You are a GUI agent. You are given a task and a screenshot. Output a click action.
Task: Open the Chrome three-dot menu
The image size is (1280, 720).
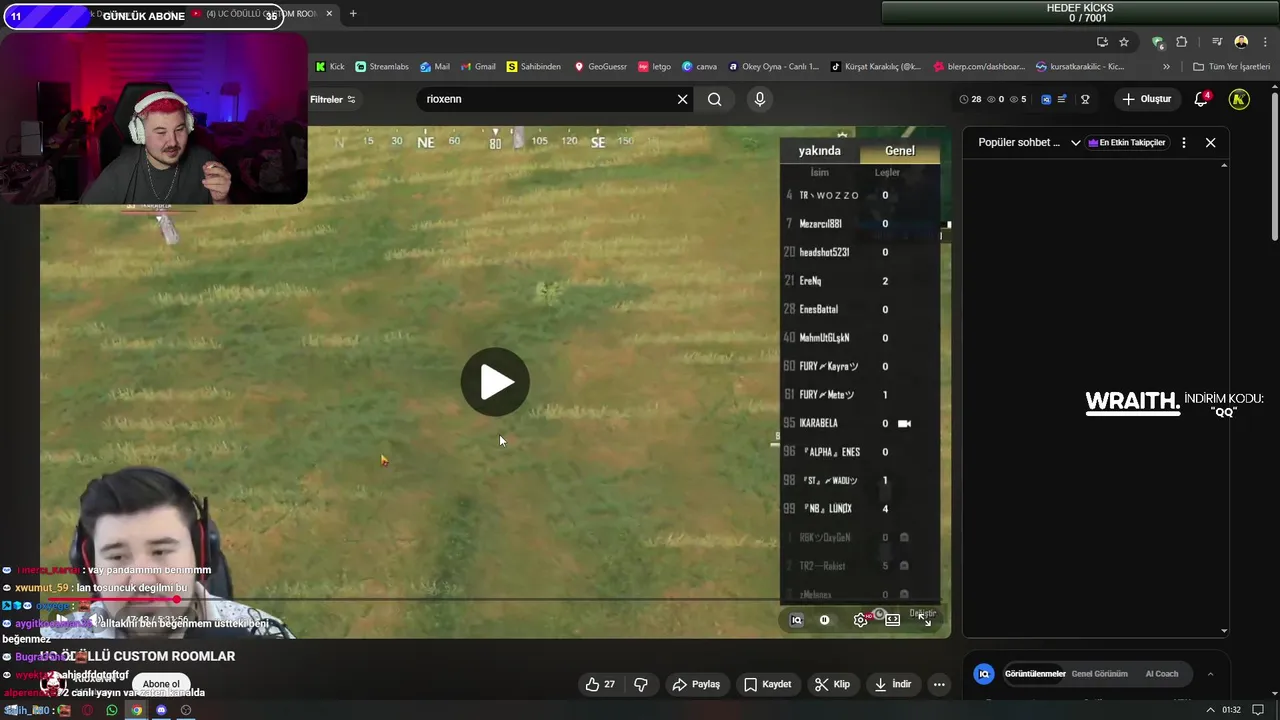pos(1266,42)
